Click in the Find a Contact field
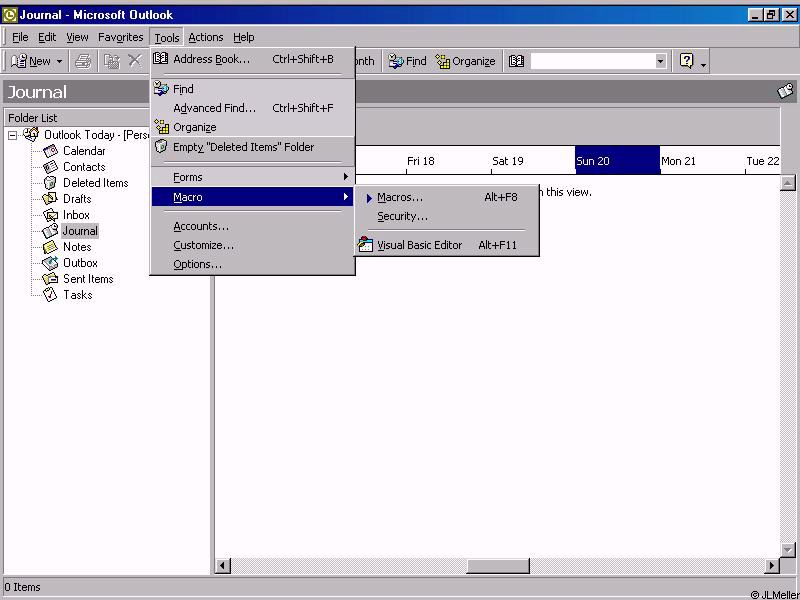This screenshot has width=800, height=600. (x=592, y=61)
